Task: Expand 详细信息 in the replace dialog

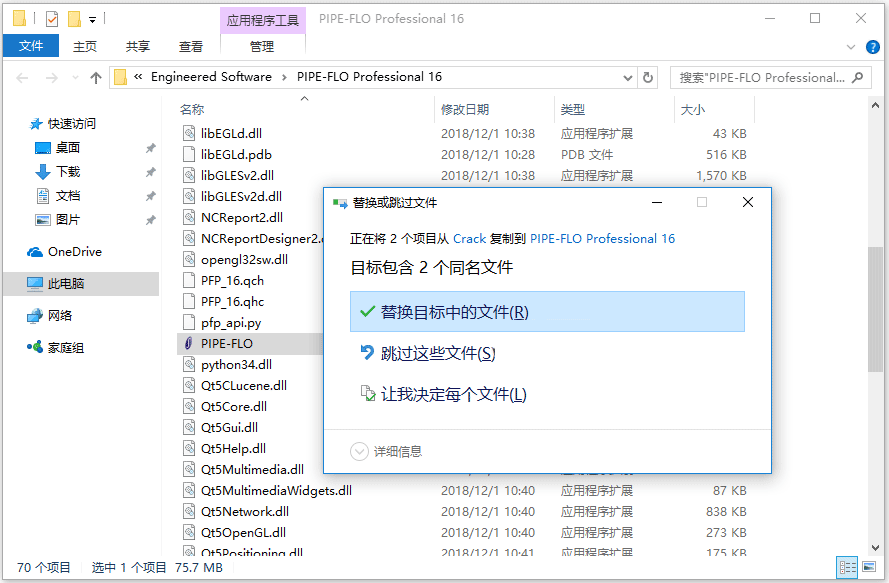Action: (x=386, y=451)
